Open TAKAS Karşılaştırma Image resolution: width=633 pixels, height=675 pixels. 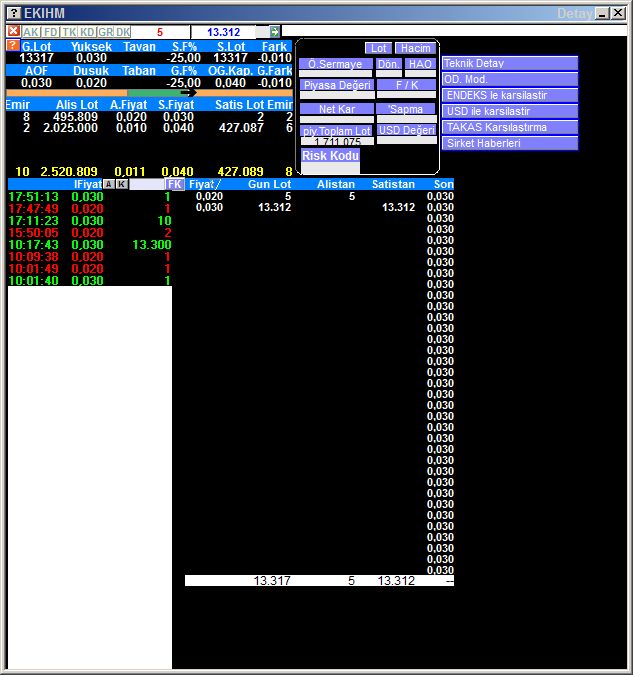click(510, 127)
